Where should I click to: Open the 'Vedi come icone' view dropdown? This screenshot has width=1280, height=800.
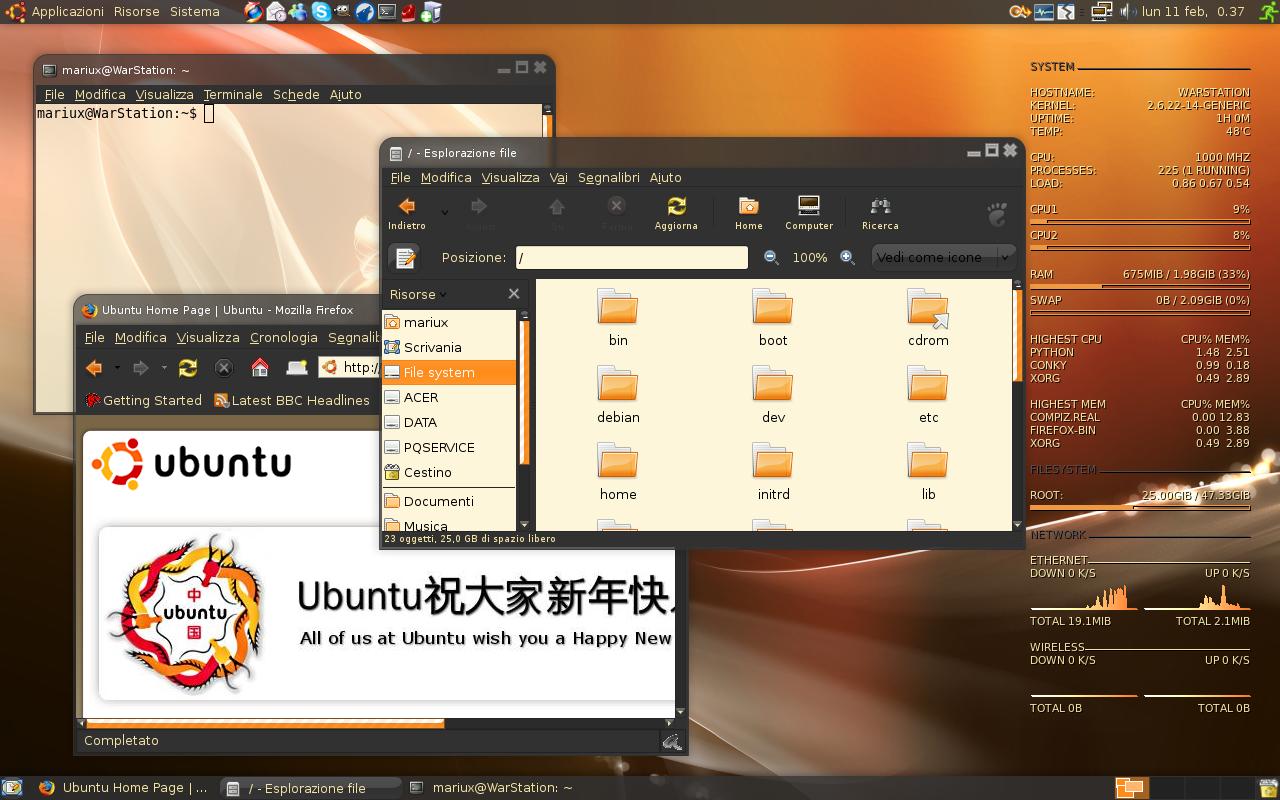[943, 257]
